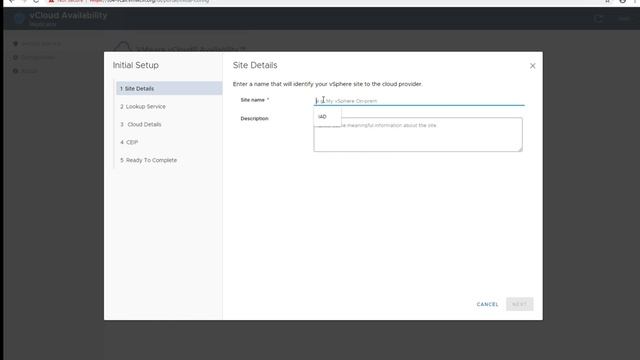Click the Site Details heading
This screenshot has height=360, width=640.
(255, 65)
